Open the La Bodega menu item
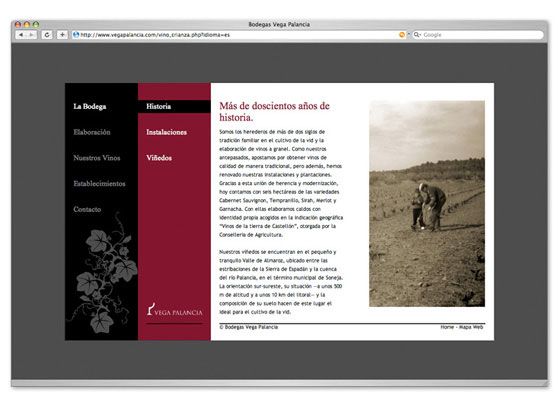This screenshot has height=420, width=560. pyautogui.click(x=90, y=106)
